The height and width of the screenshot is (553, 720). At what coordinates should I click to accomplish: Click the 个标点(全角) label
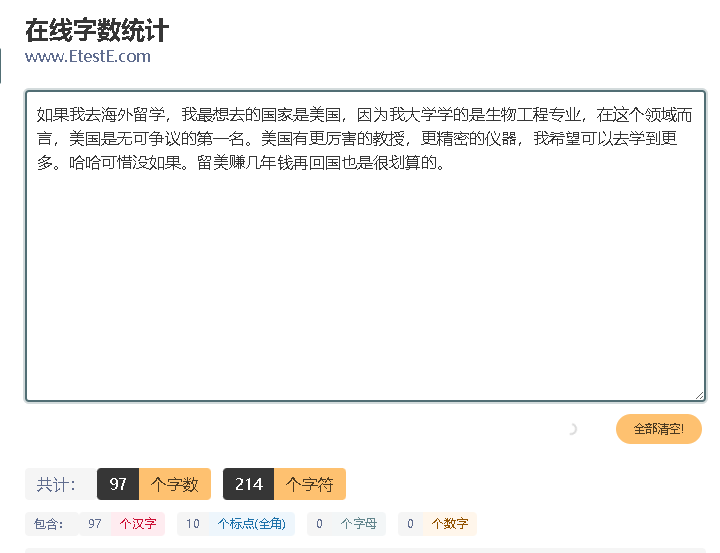click(252, 524)
